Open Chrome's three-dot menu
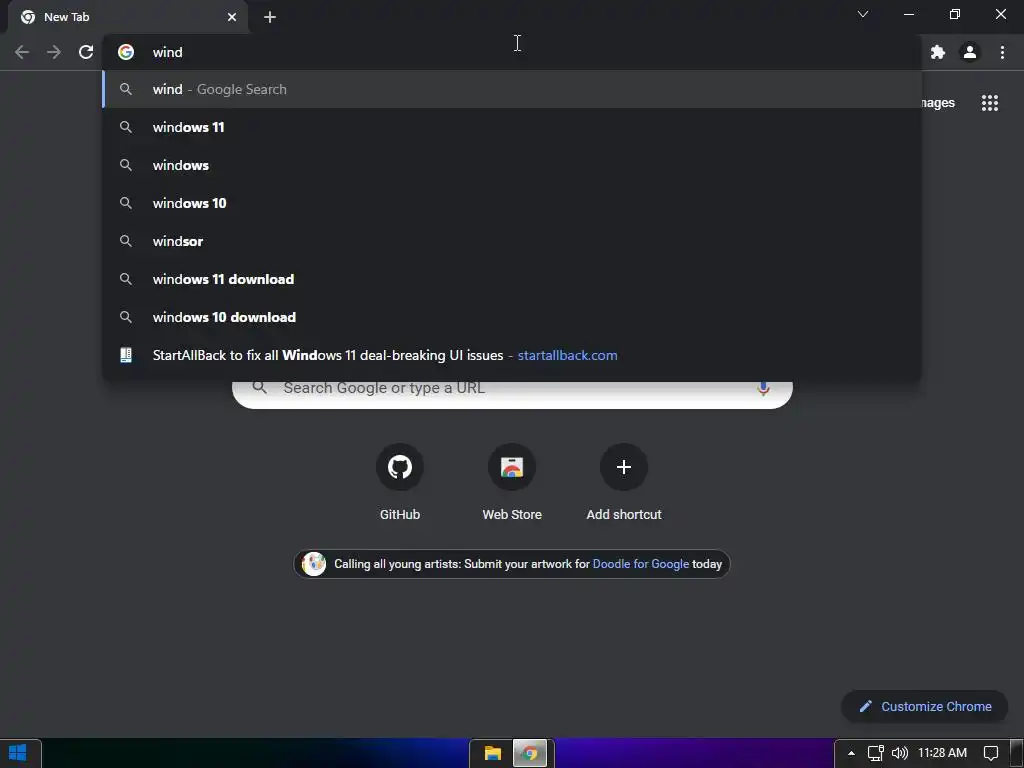The height and width of the screenshot is (768, 1024). pos(1002,52)
